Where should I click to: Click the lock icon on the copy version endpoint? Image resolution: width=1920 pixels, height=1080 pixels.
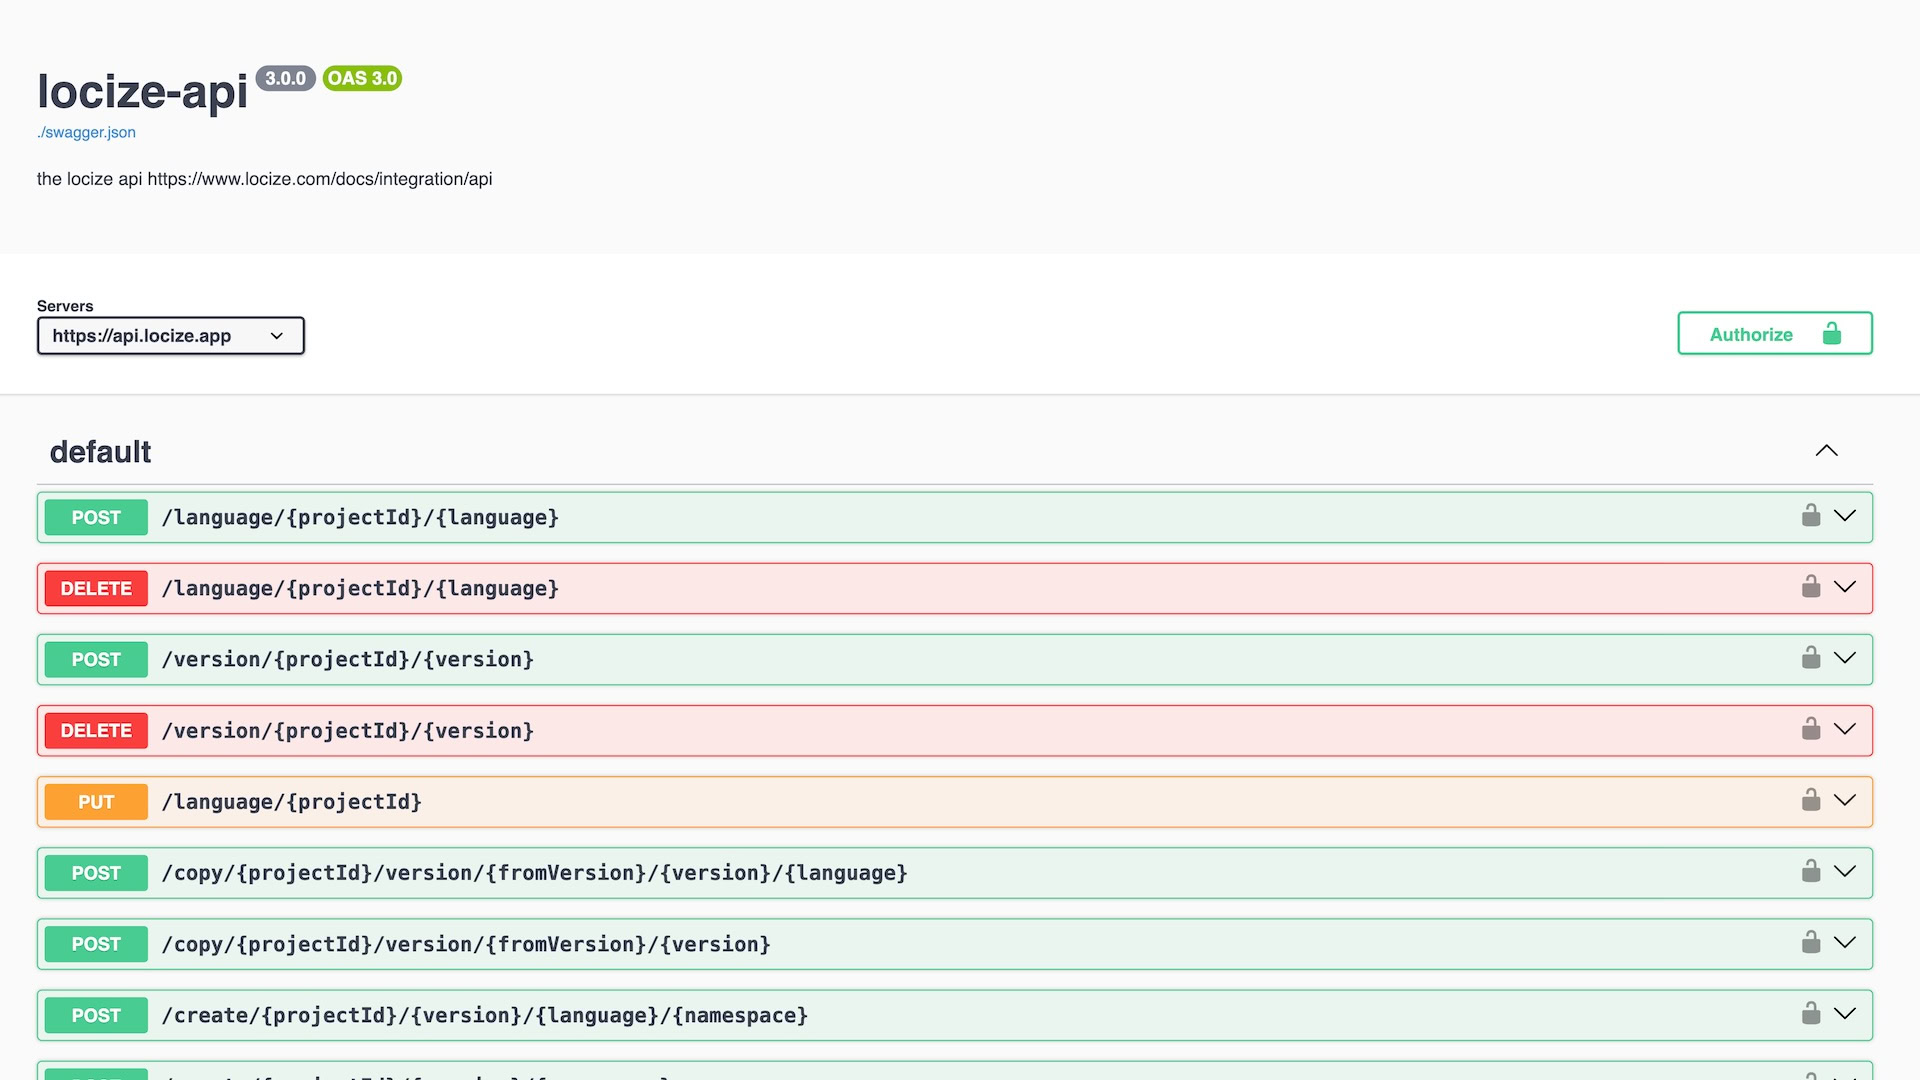coord(1810,943)
